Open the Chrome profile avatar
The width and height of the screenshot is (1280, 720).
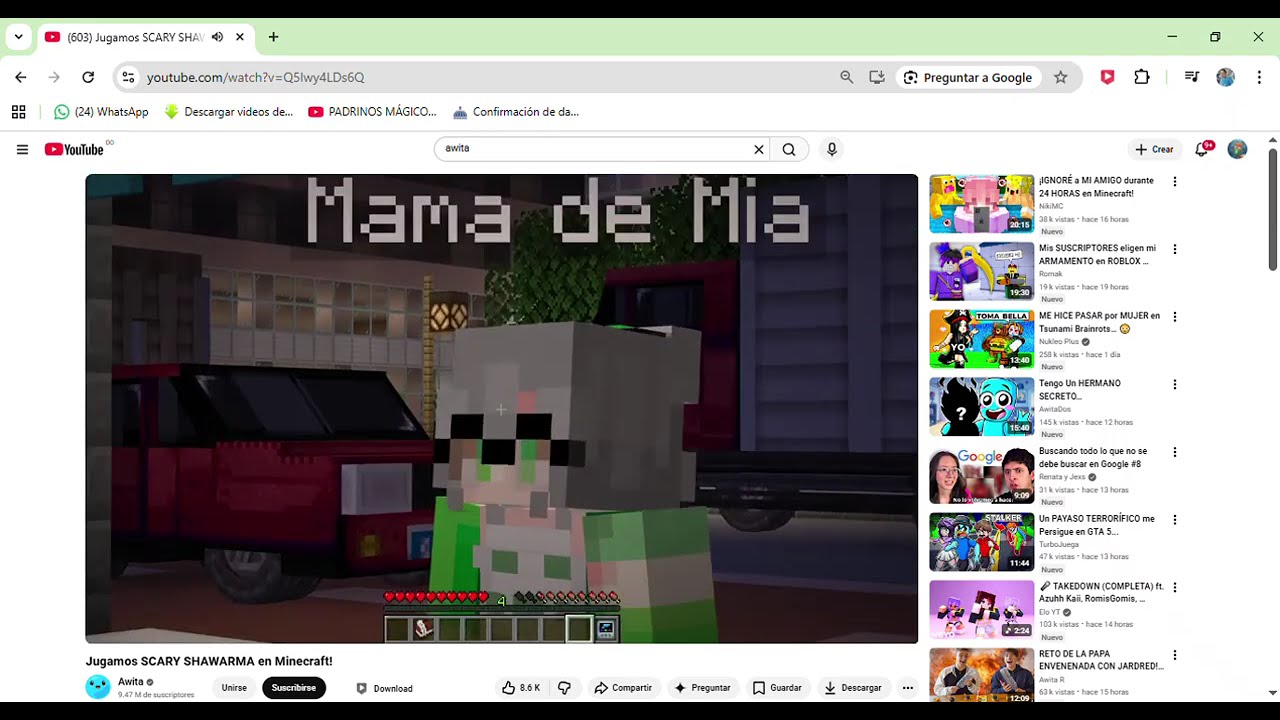tap(1225, 77)
